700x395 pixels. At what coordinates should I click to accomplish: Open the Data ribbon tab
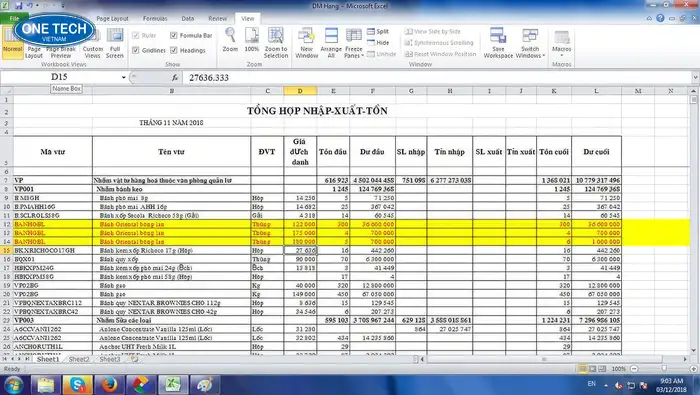[188, 18]
